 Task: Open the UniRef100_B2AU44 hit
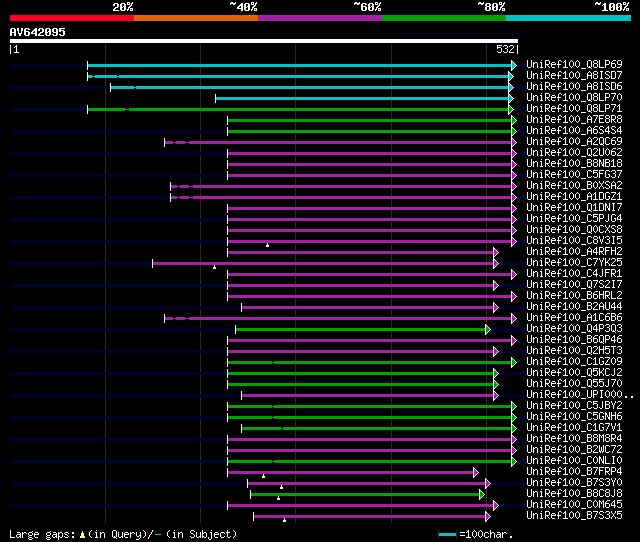coord(574,307)
